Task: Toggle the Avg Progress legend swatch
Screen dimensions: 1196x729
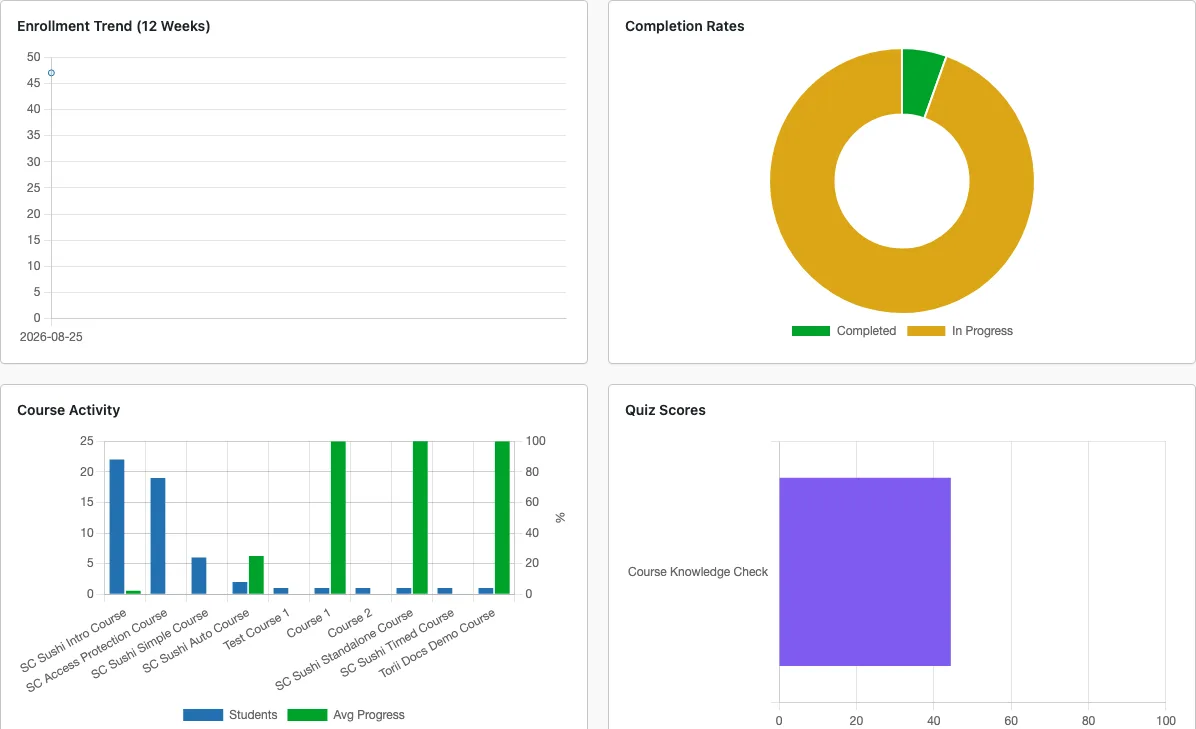Action: [x=307, y=715]
